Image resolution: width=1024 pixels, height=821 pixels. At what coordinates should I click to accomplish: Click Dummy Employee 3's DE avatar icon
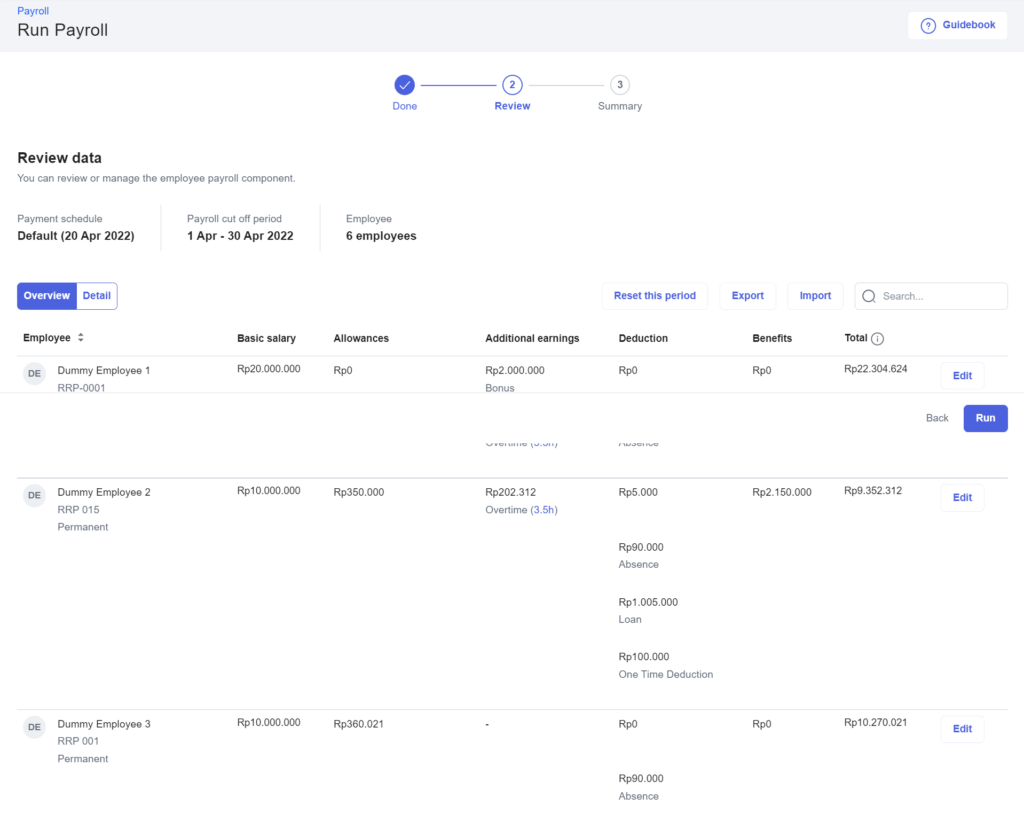[x=34, y=727]
